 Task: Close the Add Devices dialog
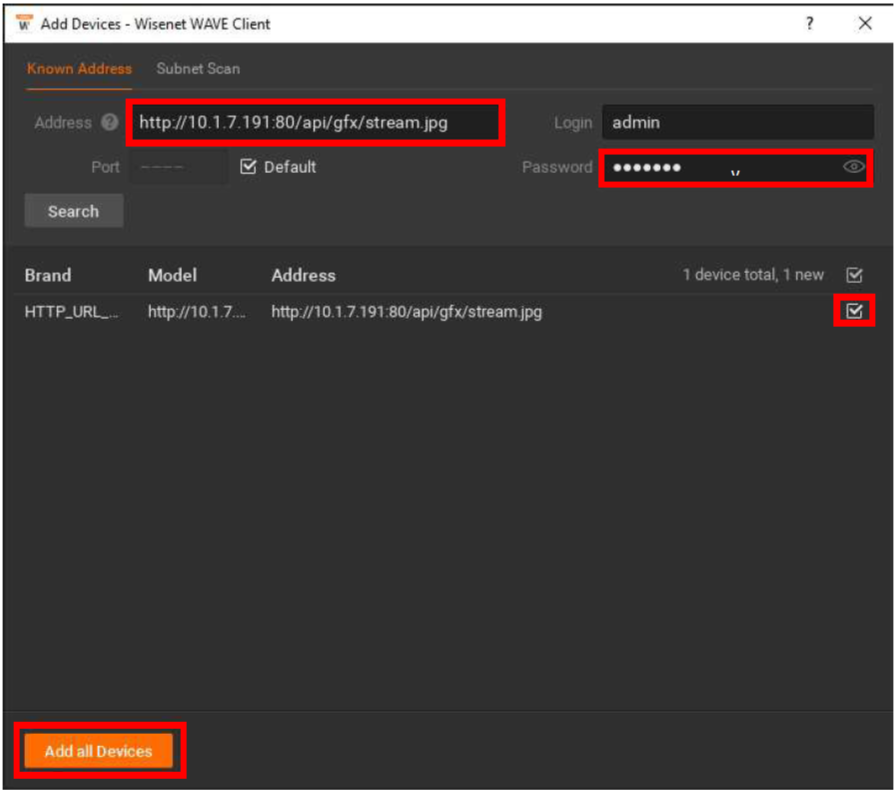coord(865,23)
